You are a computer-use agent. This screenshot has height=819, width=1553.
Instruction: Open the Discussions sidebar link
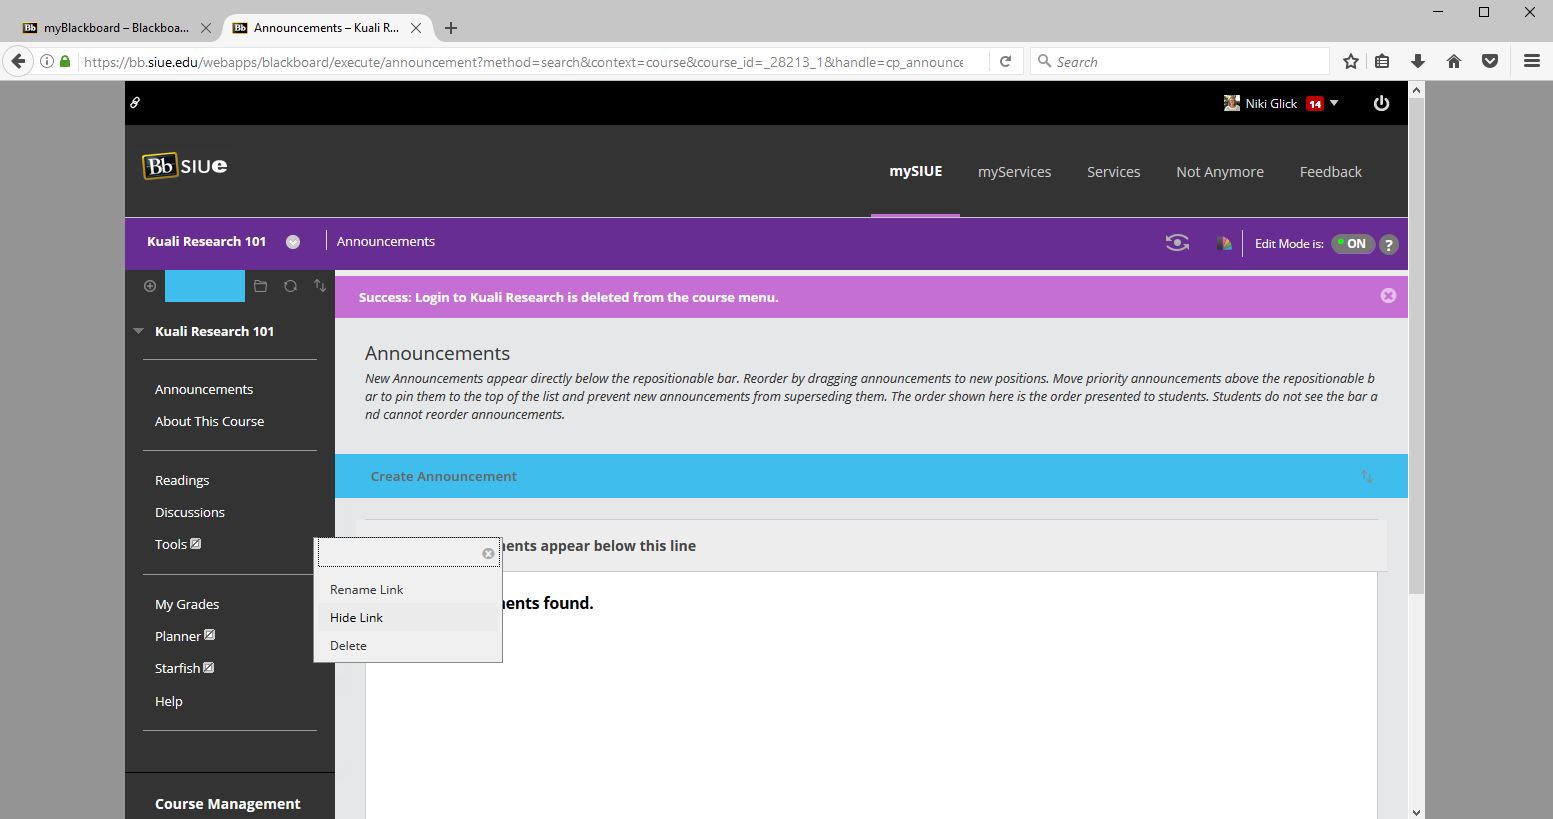click(190, 512)
